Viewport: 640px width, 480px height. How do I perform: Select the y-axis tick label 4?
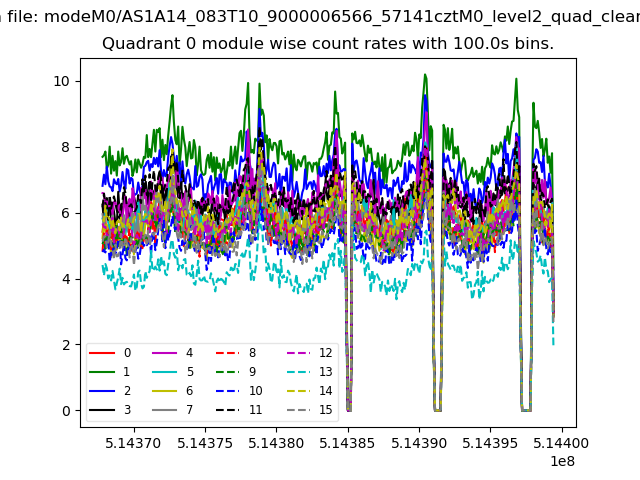coord(66,279)
